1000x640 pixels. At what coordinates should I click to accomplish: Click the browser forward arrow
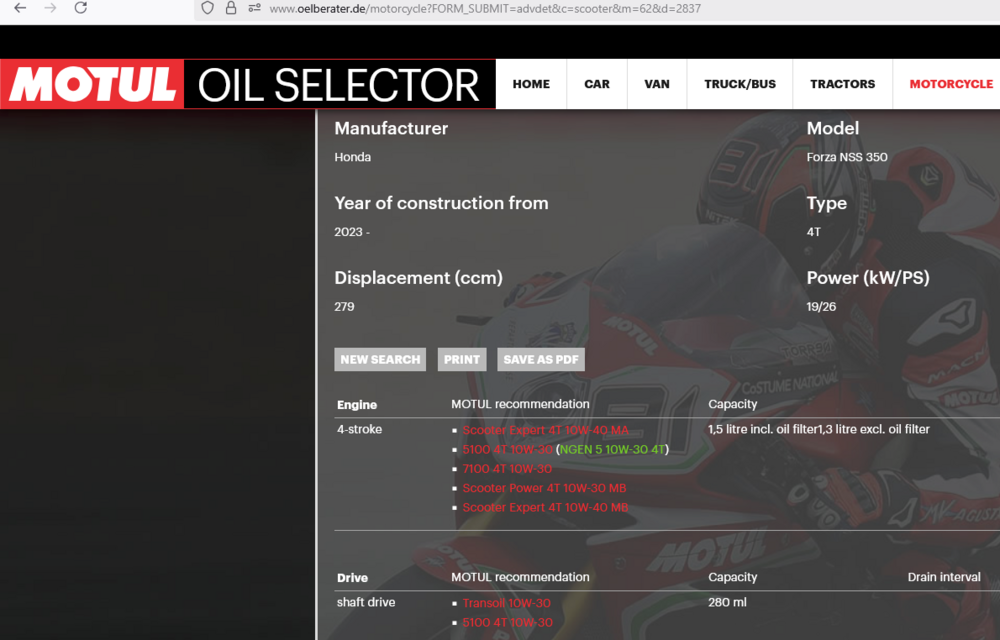tap(50, 8)
